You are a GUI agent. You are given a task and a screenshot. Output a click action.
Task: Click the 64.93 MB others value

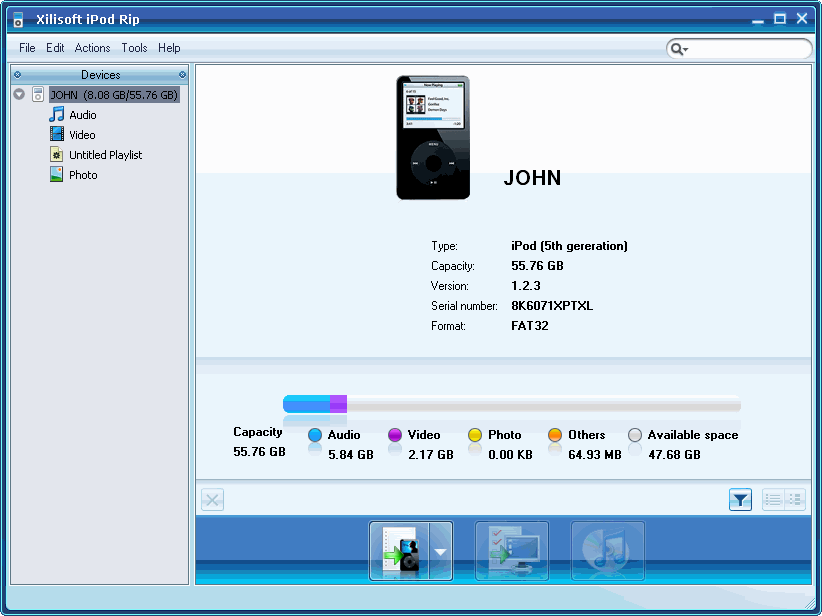pos(594,455)
